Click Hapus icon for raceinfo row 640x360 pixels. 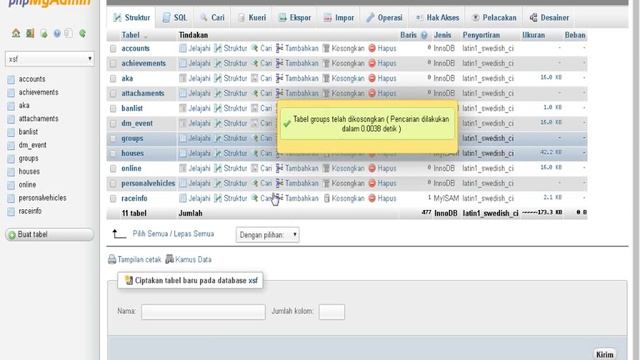372,198
